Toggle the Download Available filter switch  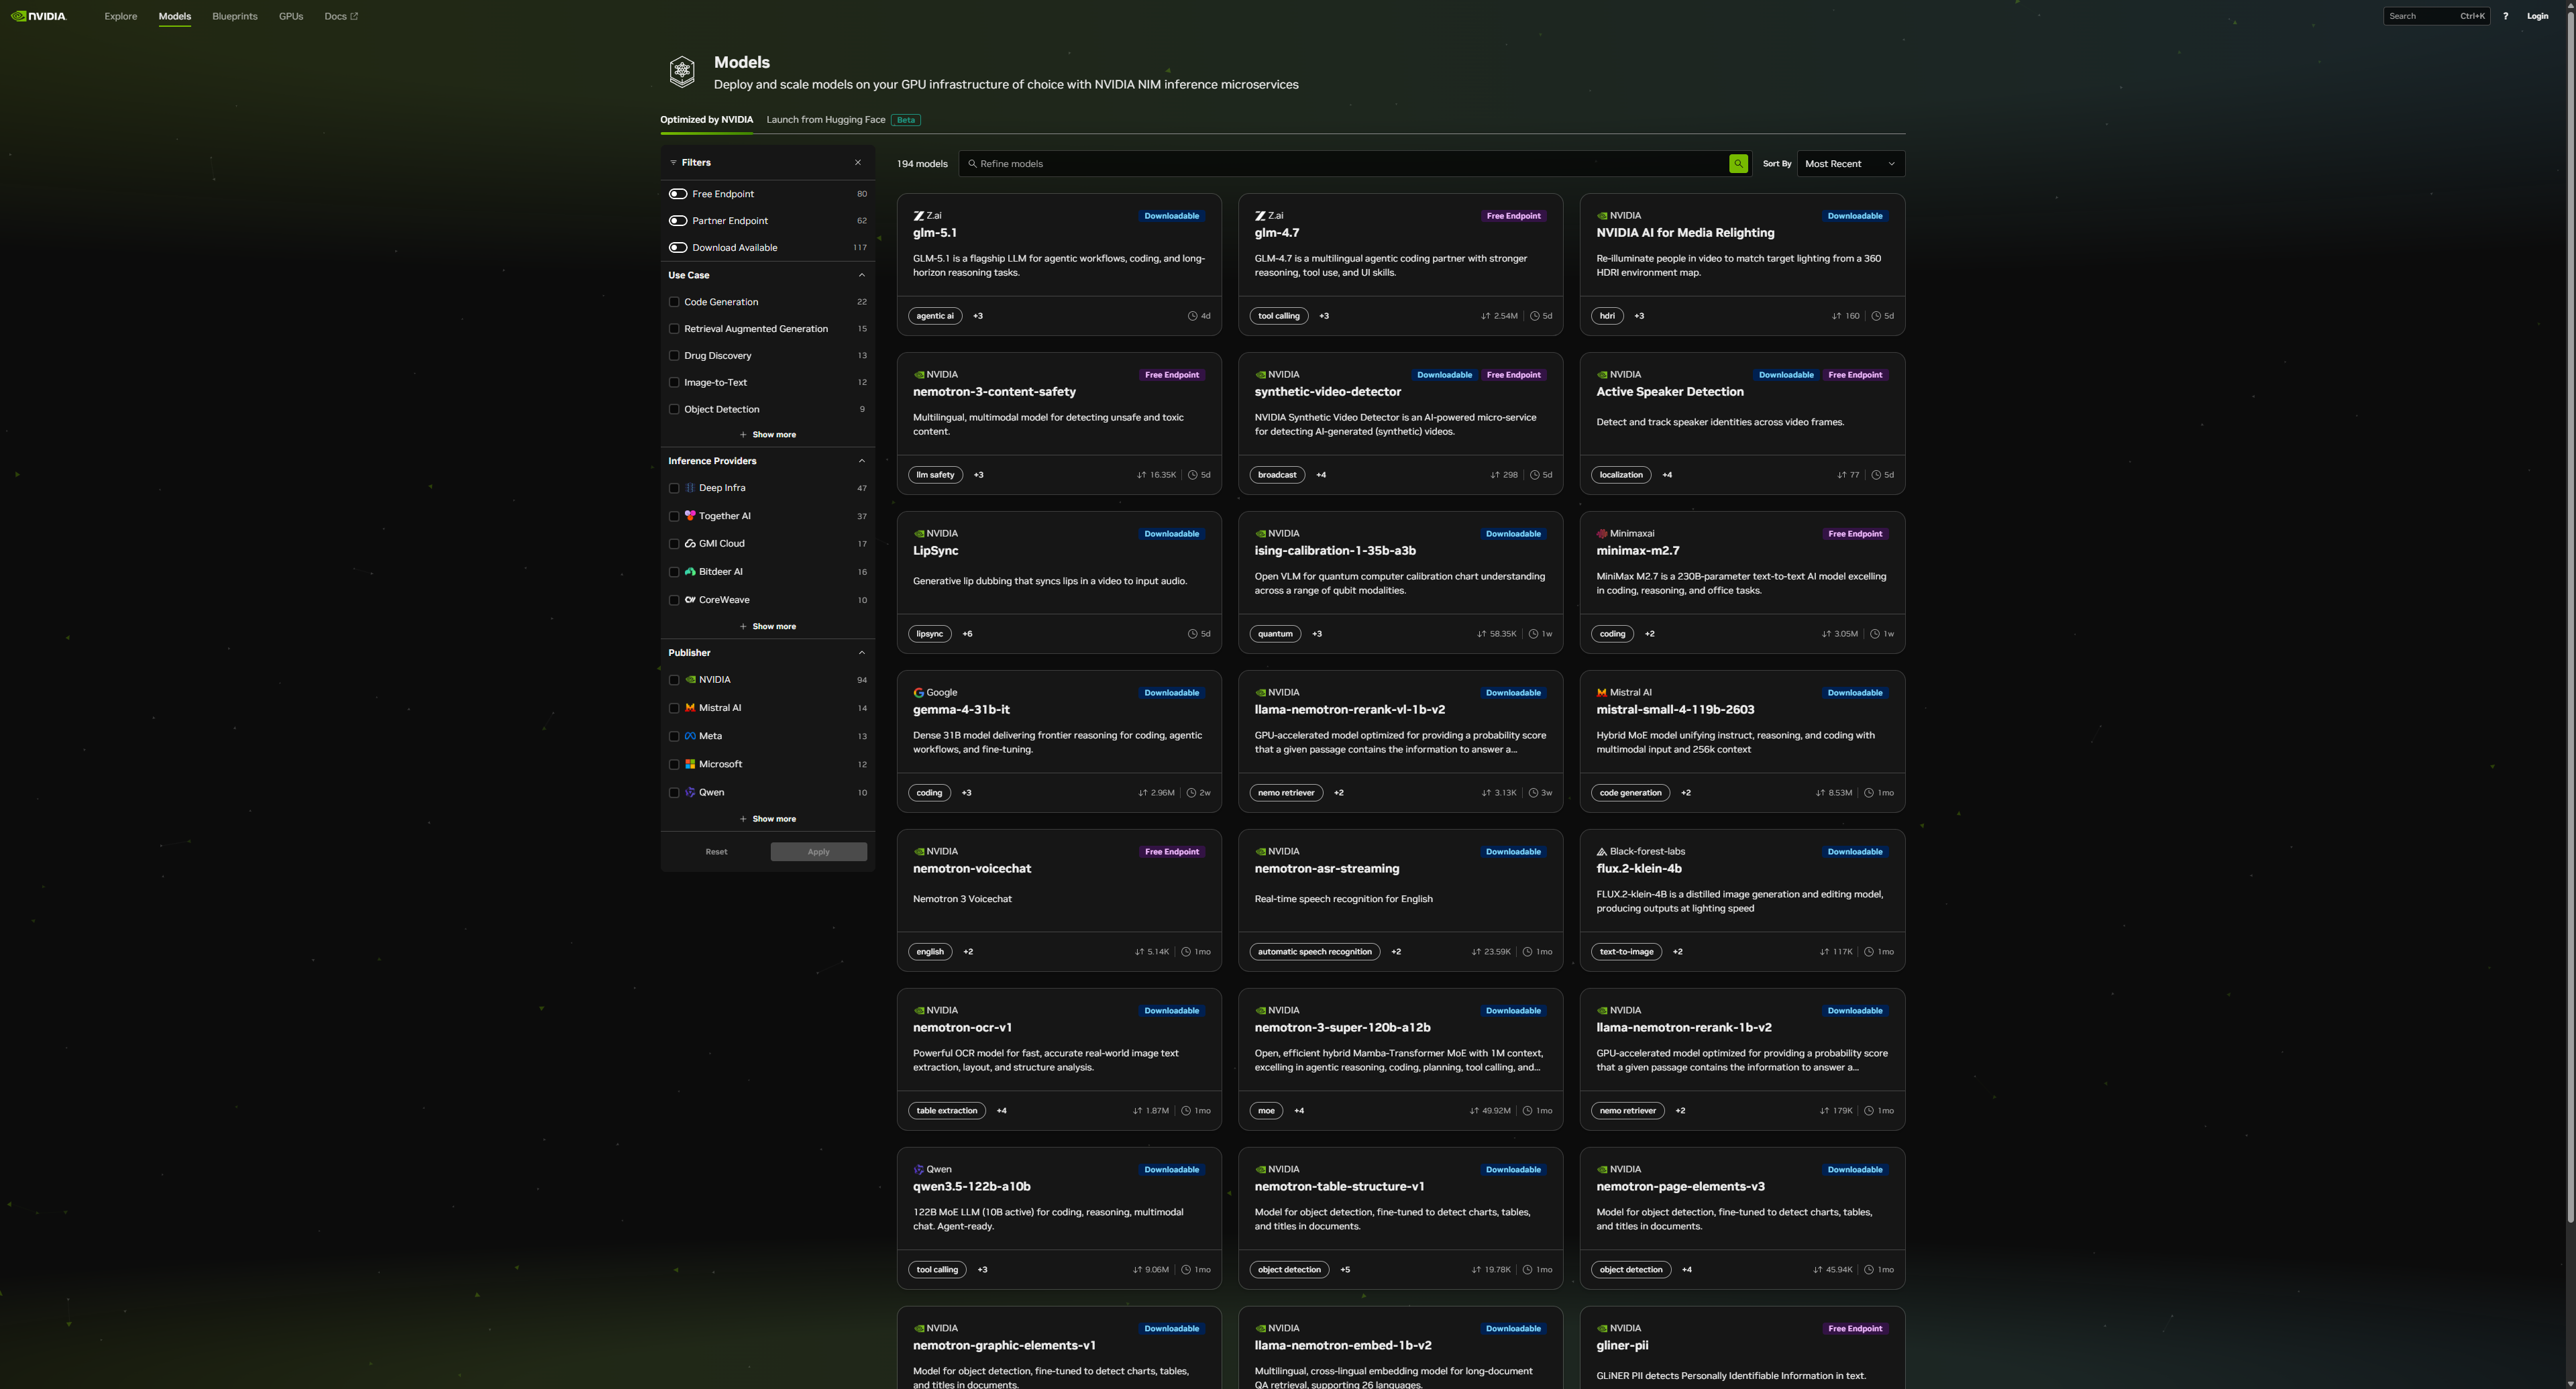(678, 248)
